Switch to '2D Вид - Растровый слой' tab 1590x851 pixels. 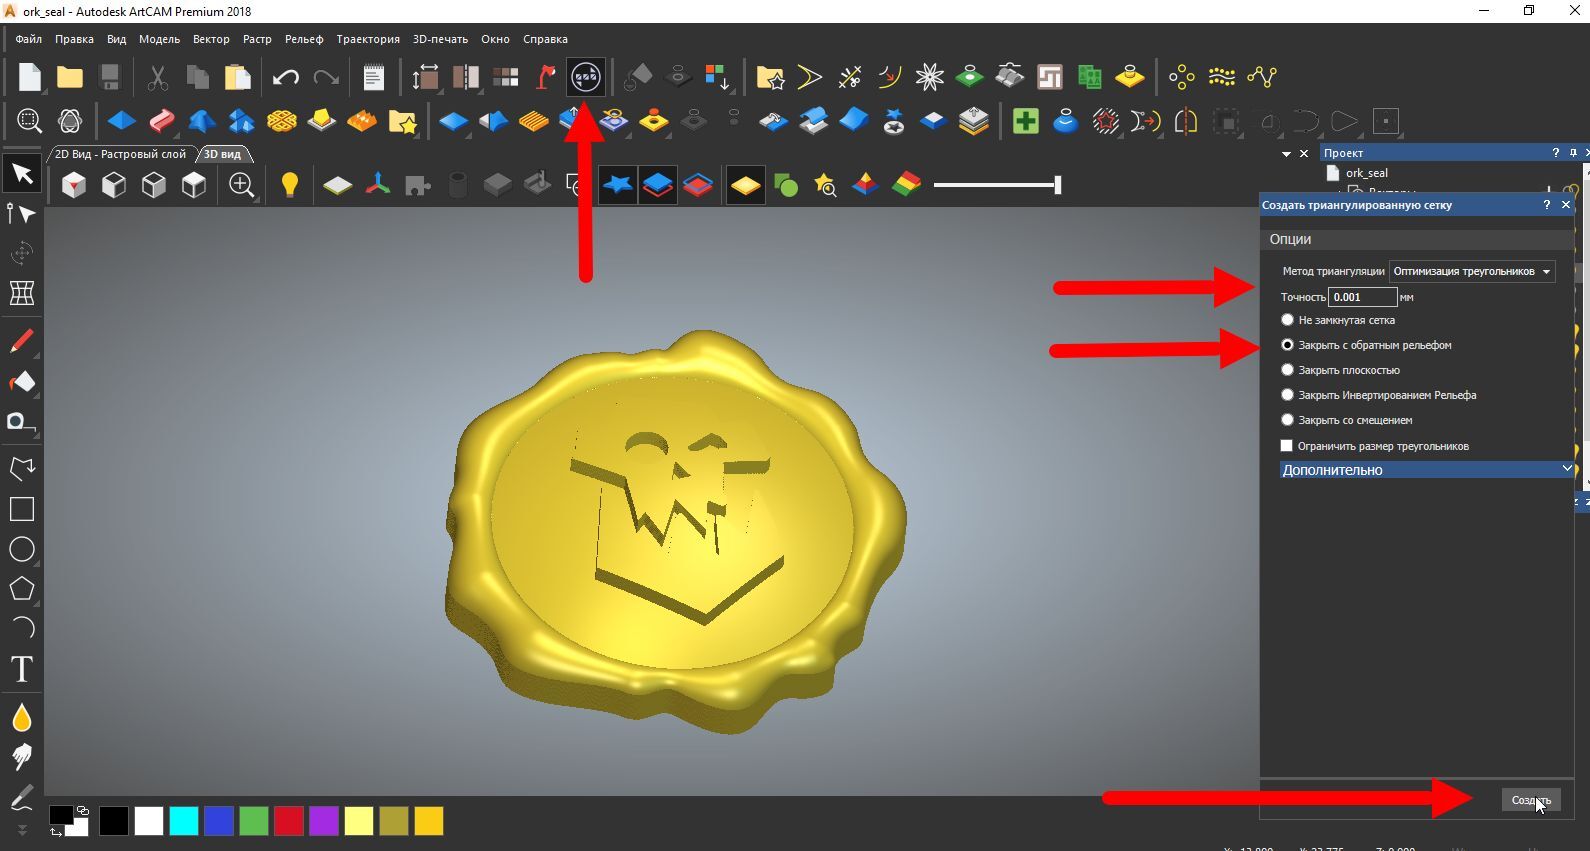click(120, 154)
